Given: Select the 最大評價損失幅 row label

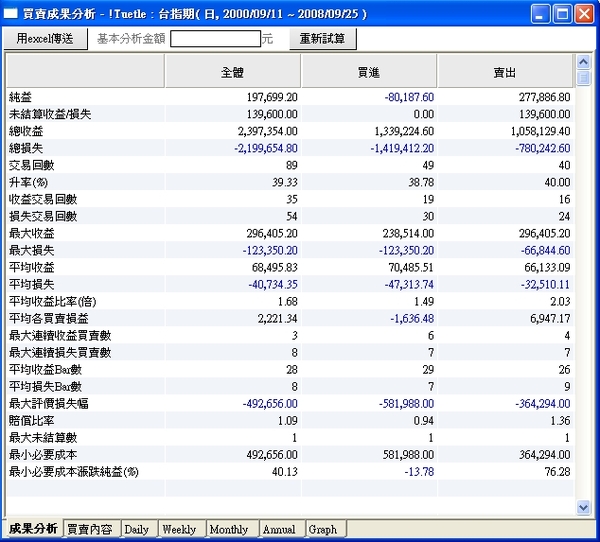Looking at the screenshot, I should coord(49,403).
